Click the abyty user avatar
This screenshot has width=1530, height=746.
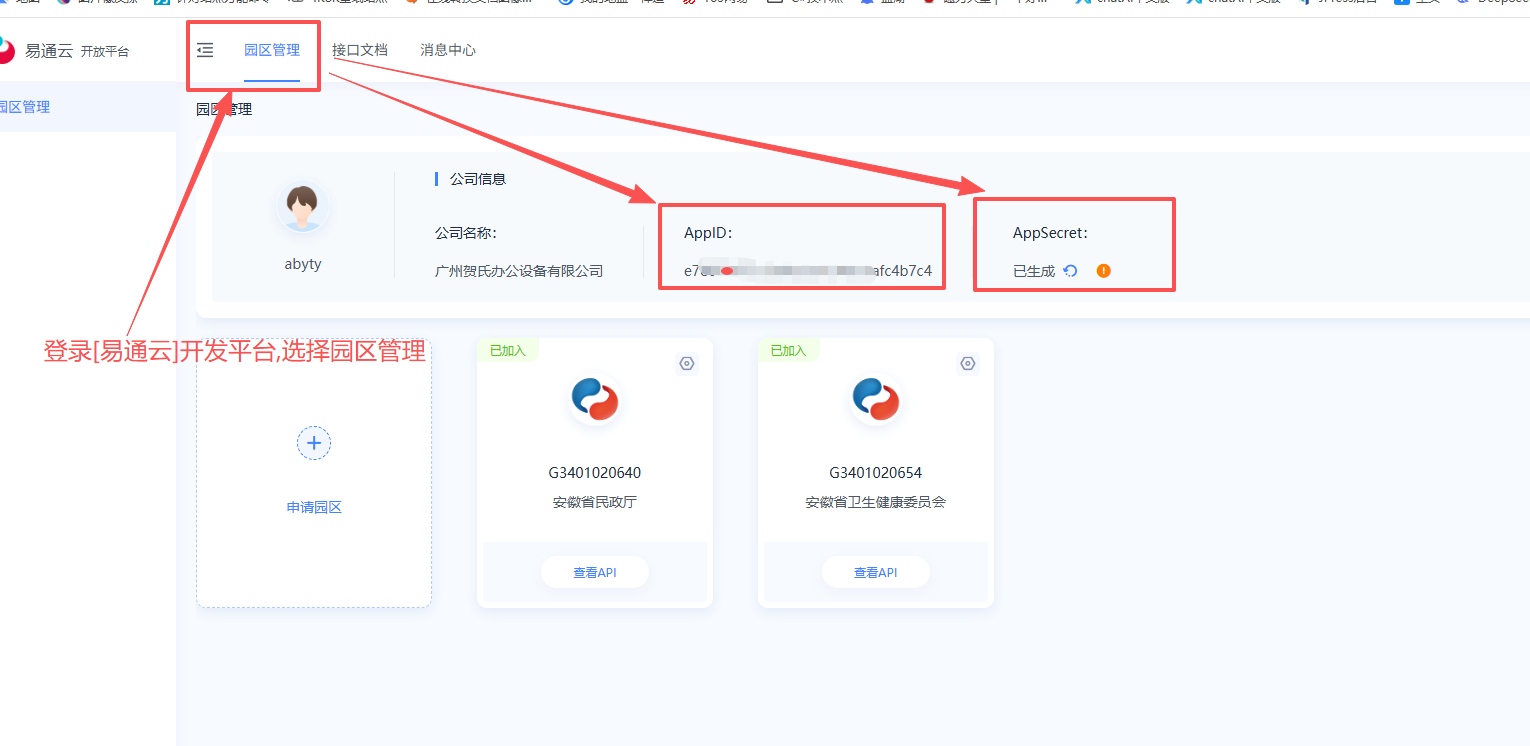click(x=302, y=208)
